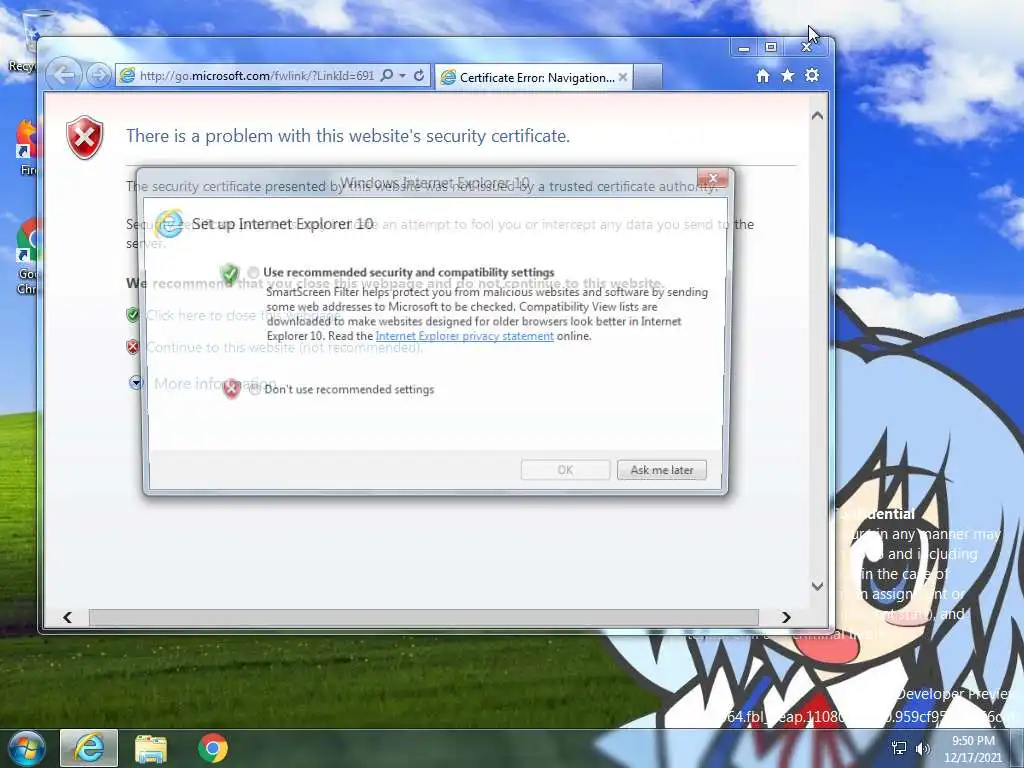Click the OK button in setup dialog
Screen dimensions: 1024x768
565,470
